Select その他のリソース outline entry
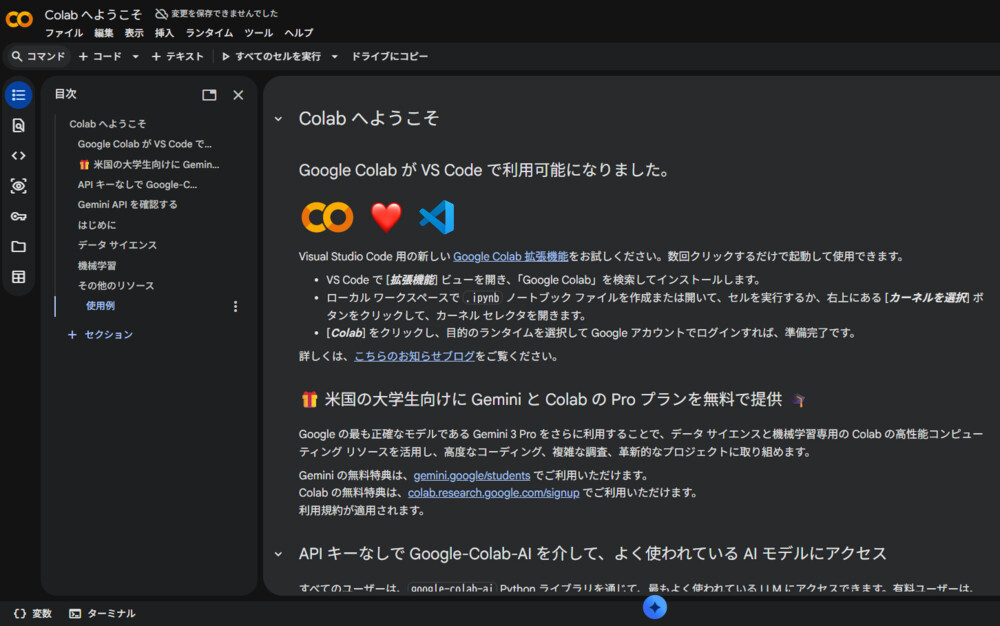 coord(116,286)
